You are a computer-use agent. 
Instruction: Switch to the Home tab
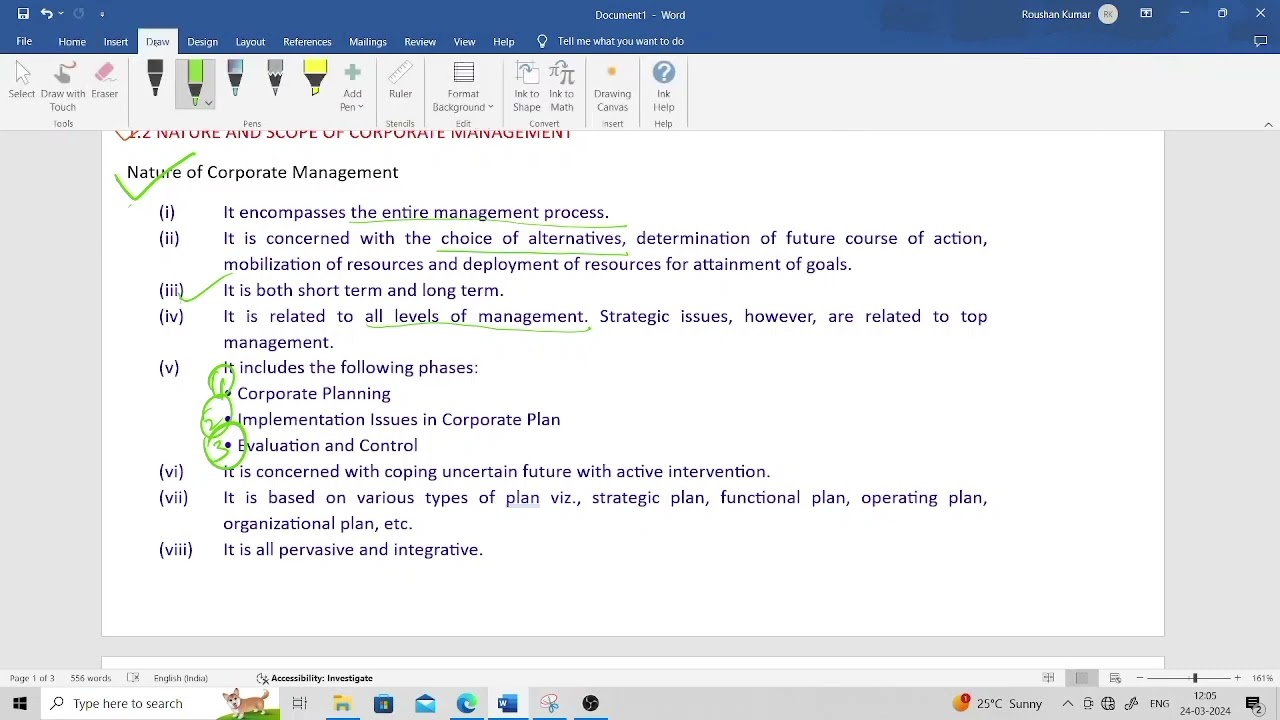[72, 41]
